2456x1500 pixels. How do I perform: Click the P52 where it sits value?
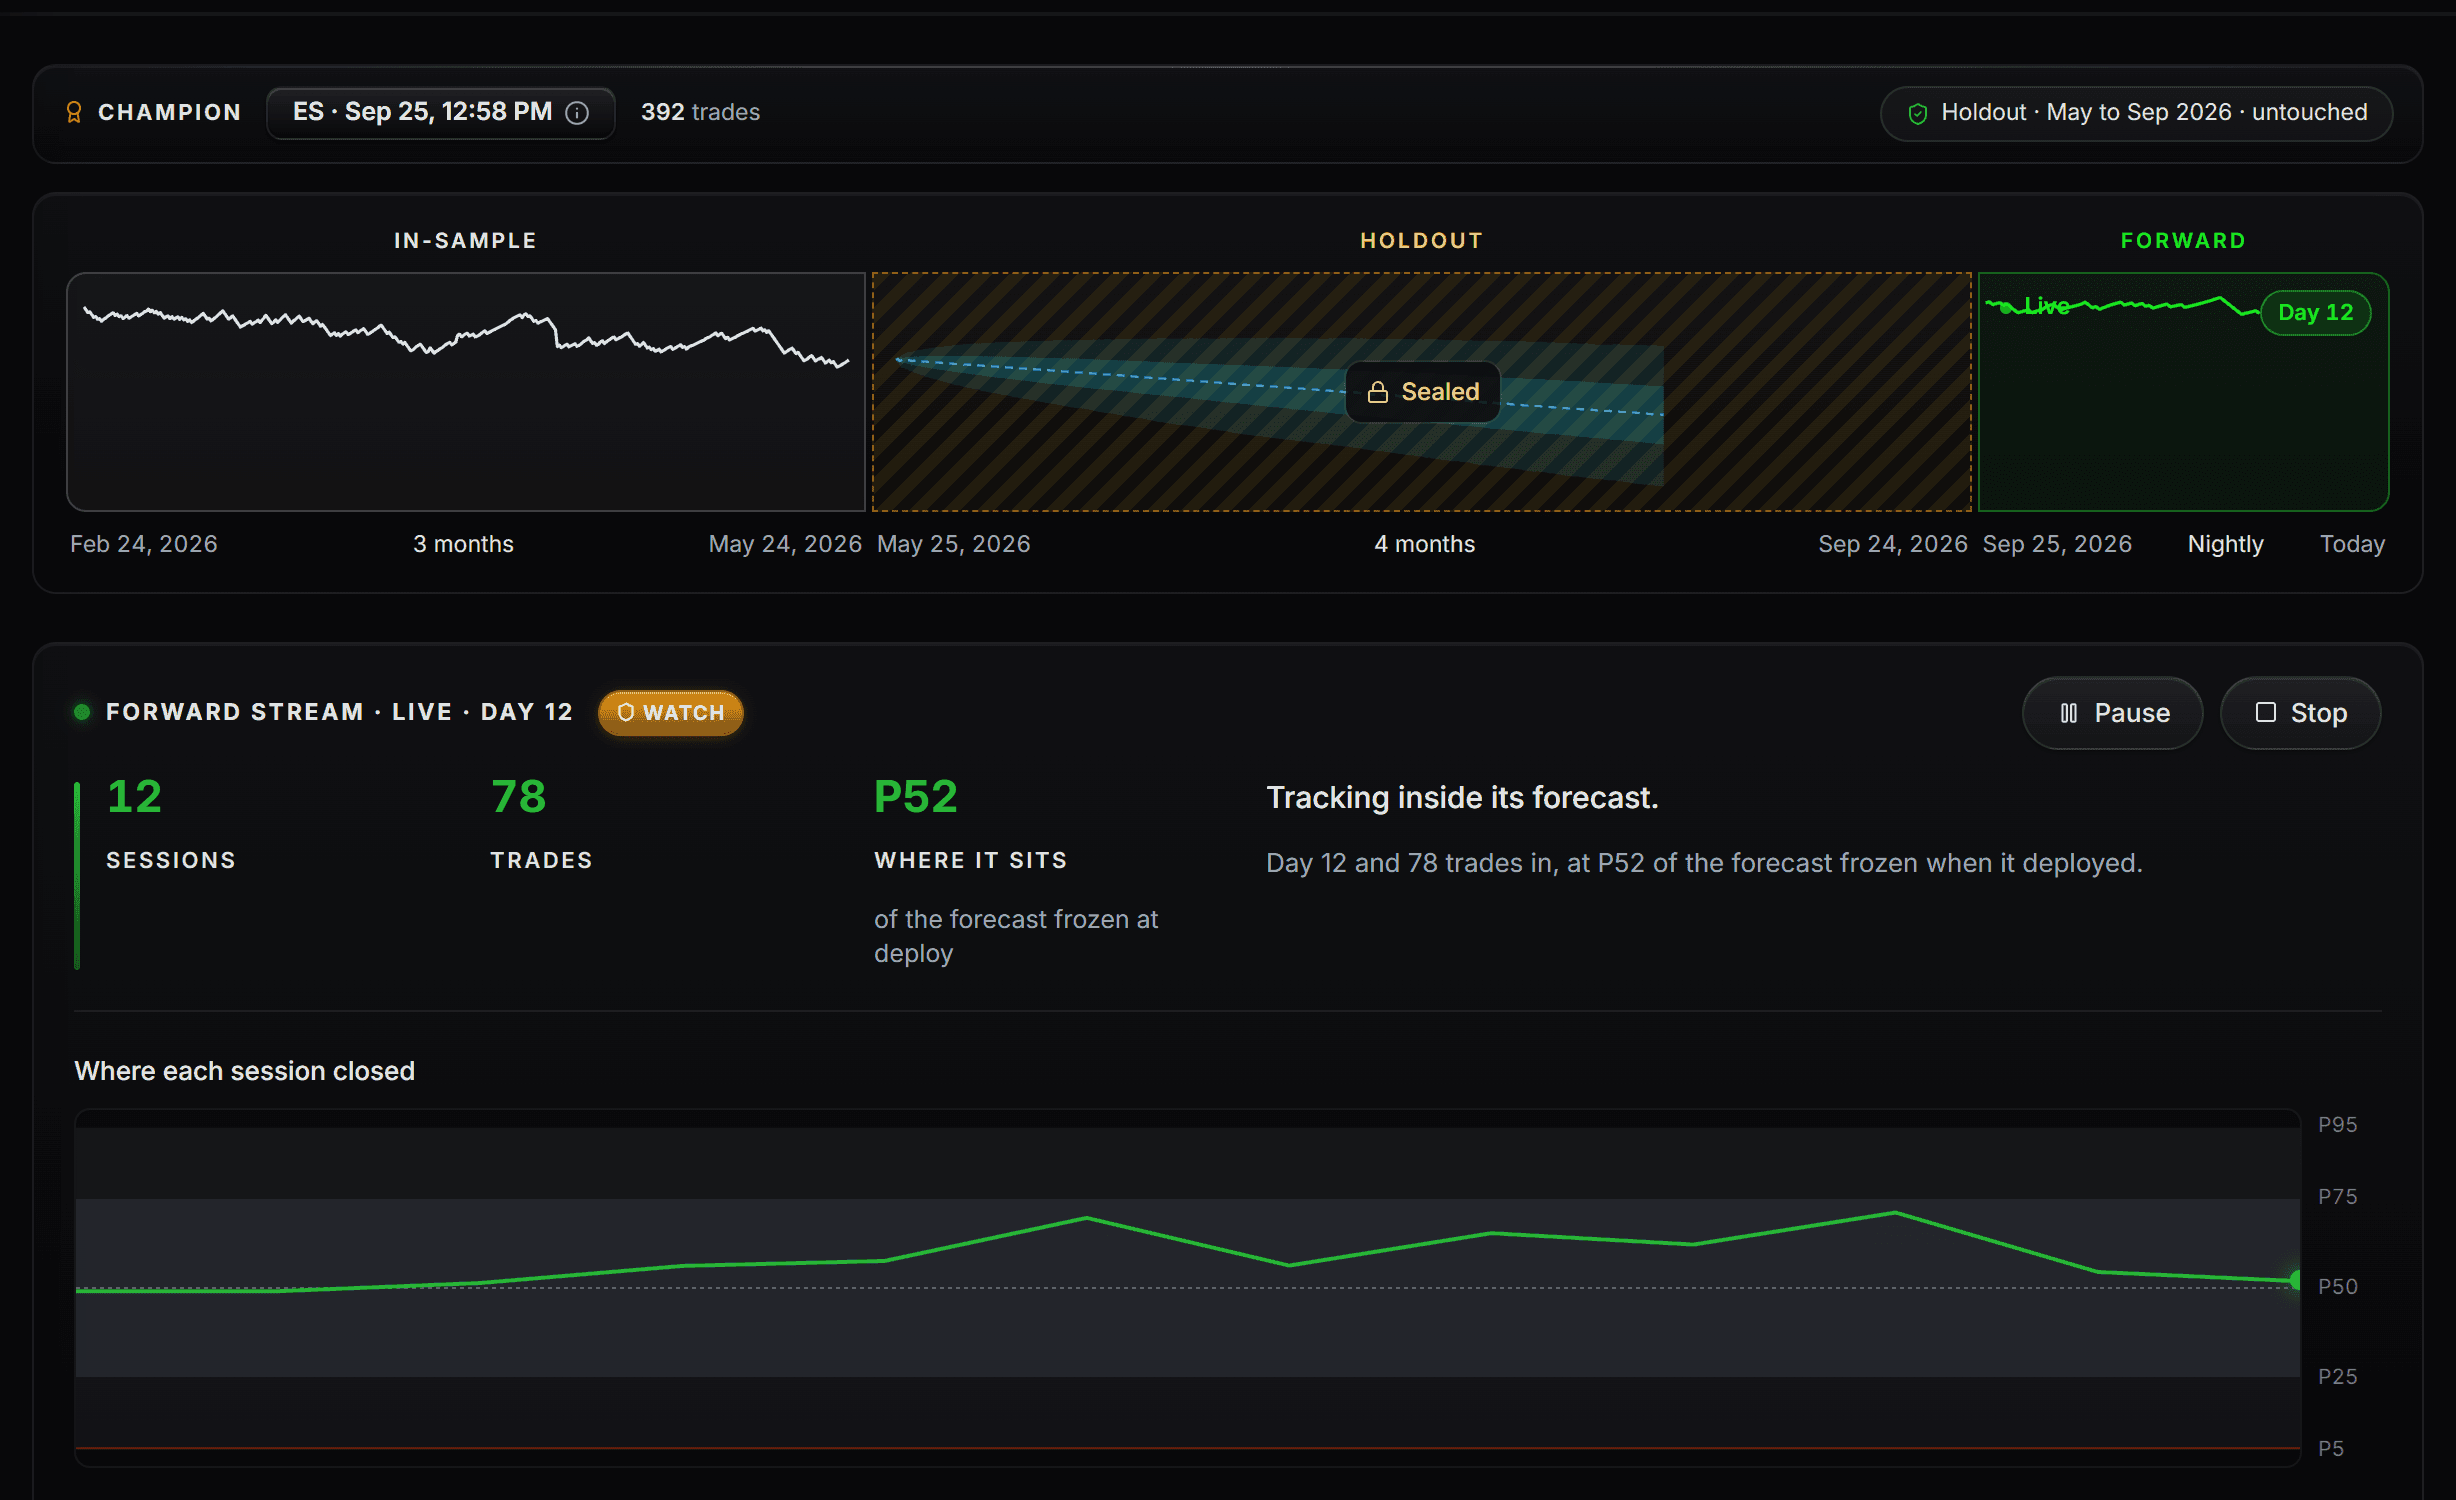(916, 797)
